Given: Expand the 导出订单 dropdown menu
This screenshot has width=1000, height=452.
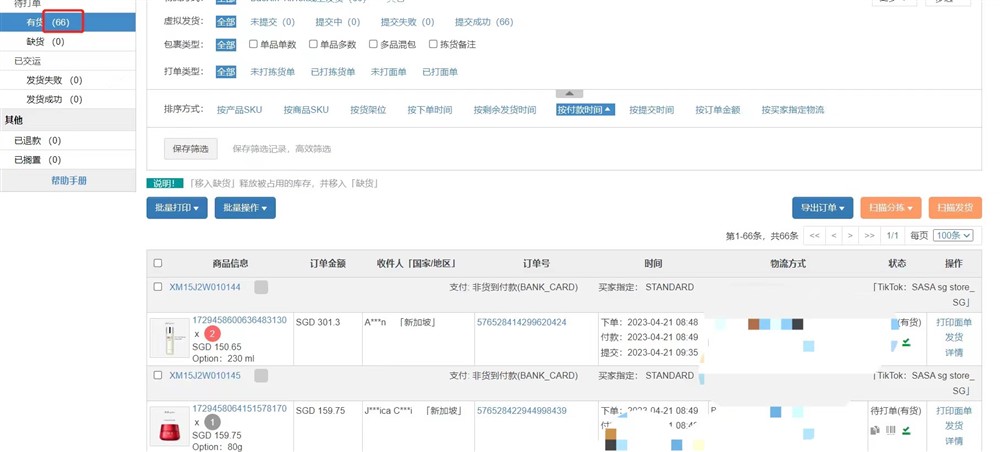Looking at the screenshot, I should 822,208.
